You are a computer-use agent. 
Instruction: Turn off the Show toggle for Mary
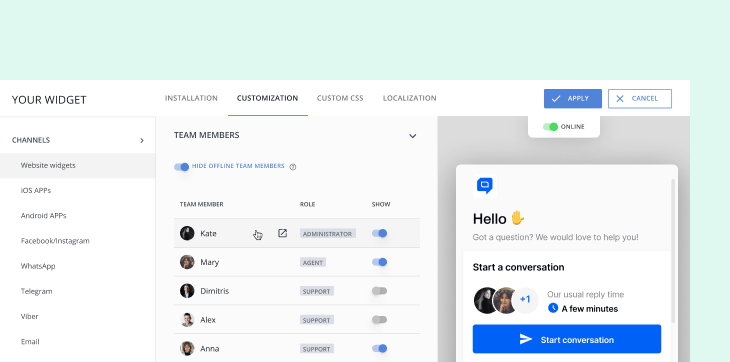(379, 262)
